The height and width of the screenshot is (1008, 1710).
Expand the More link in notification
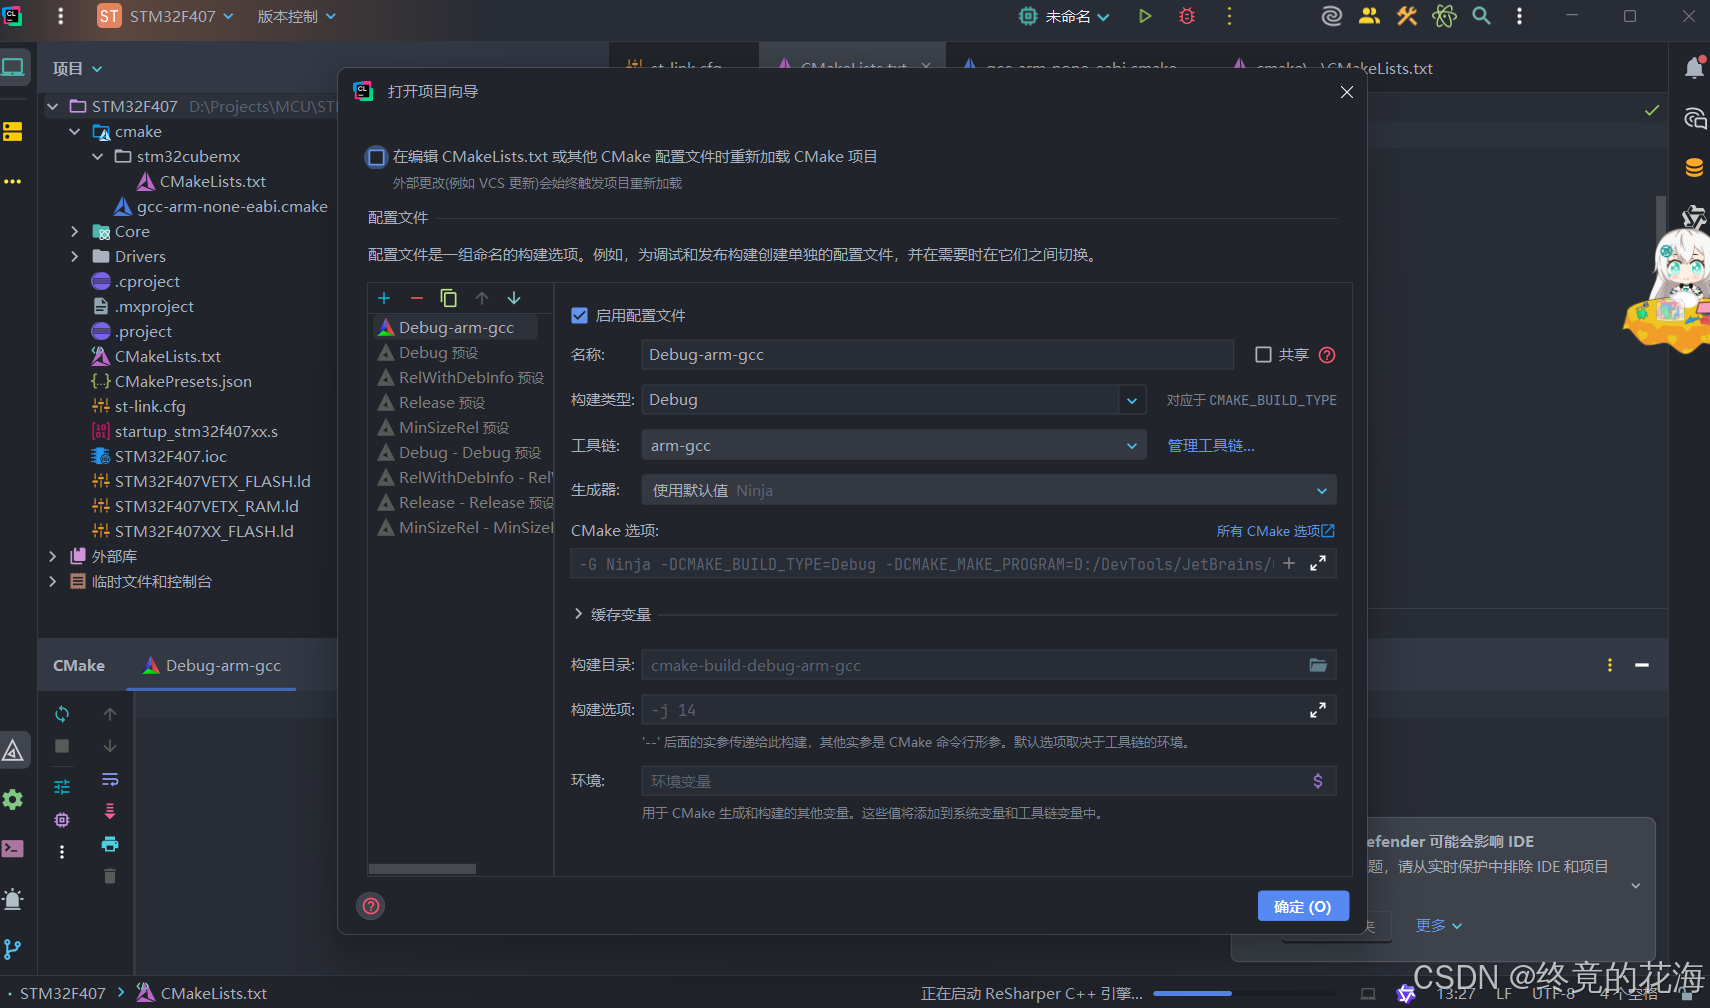[1439, 926]
